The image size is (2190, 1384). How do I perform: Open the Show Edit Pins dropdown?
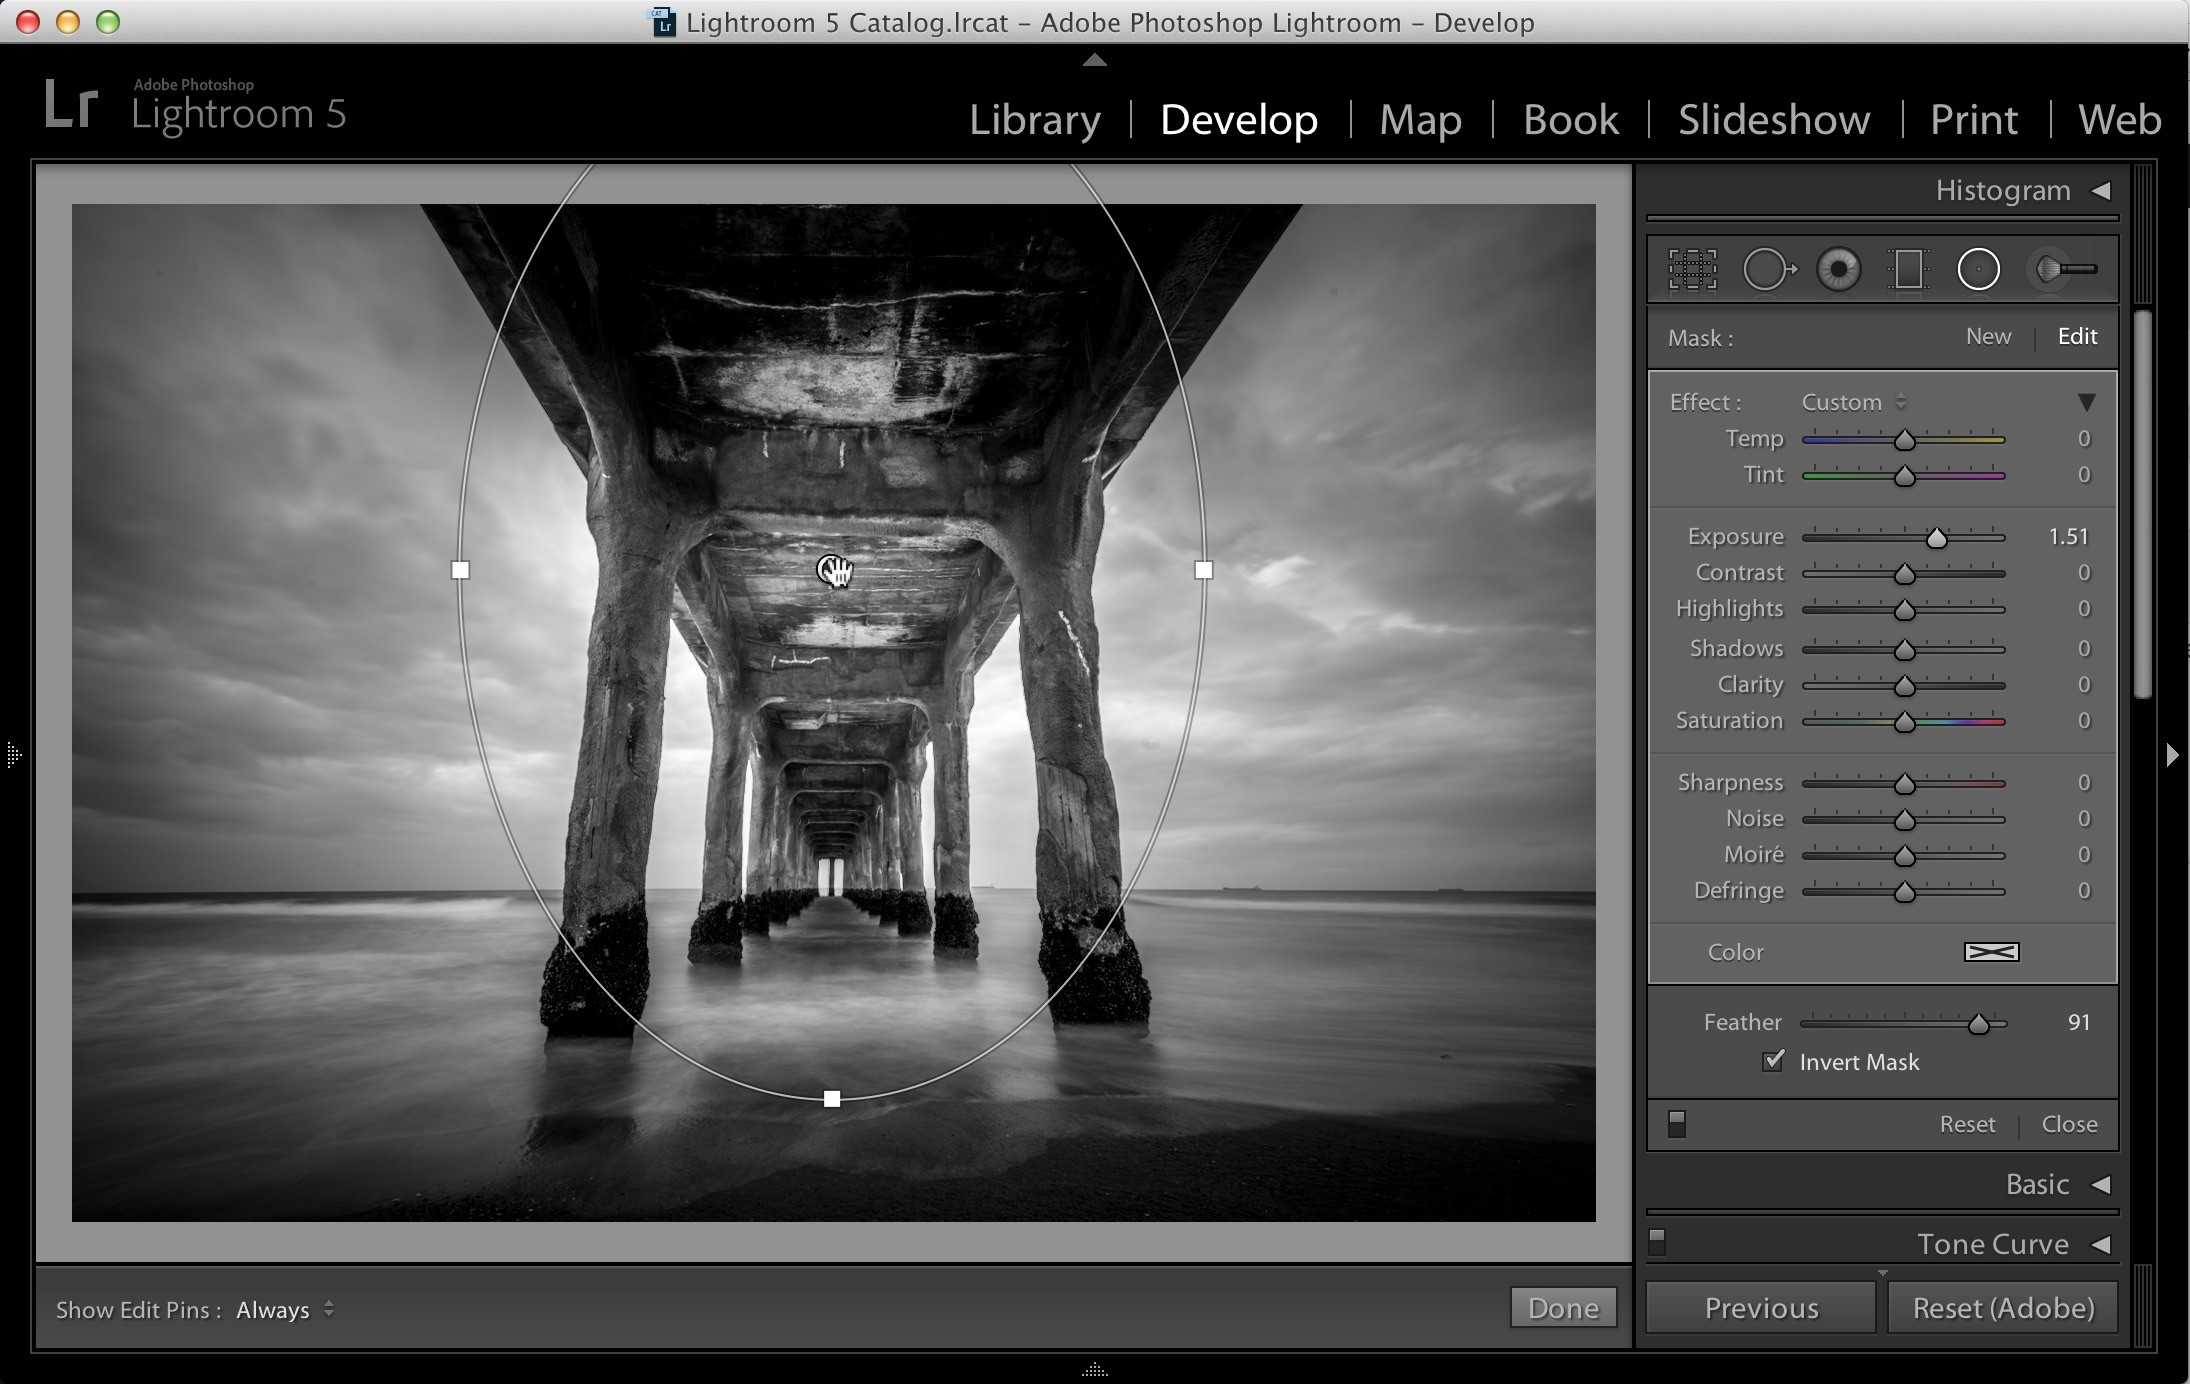(x=285, y=1310)
